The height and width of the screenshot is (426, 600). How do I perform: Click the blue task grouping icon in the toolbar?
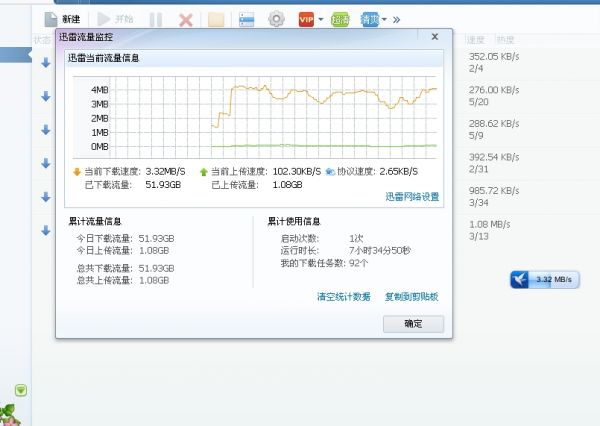pos(246,19)
